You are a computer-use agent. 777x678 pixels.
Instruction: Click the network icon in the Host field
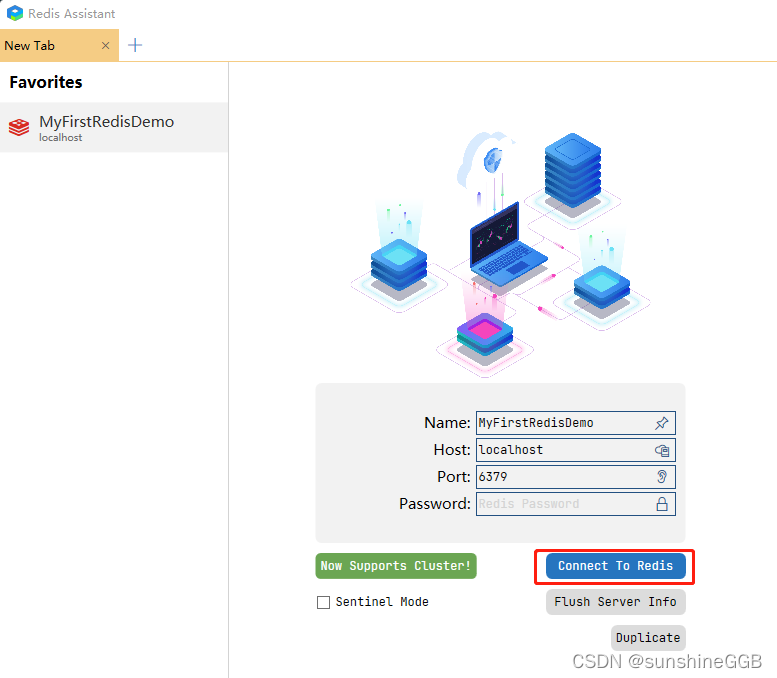tap(662, 450)
